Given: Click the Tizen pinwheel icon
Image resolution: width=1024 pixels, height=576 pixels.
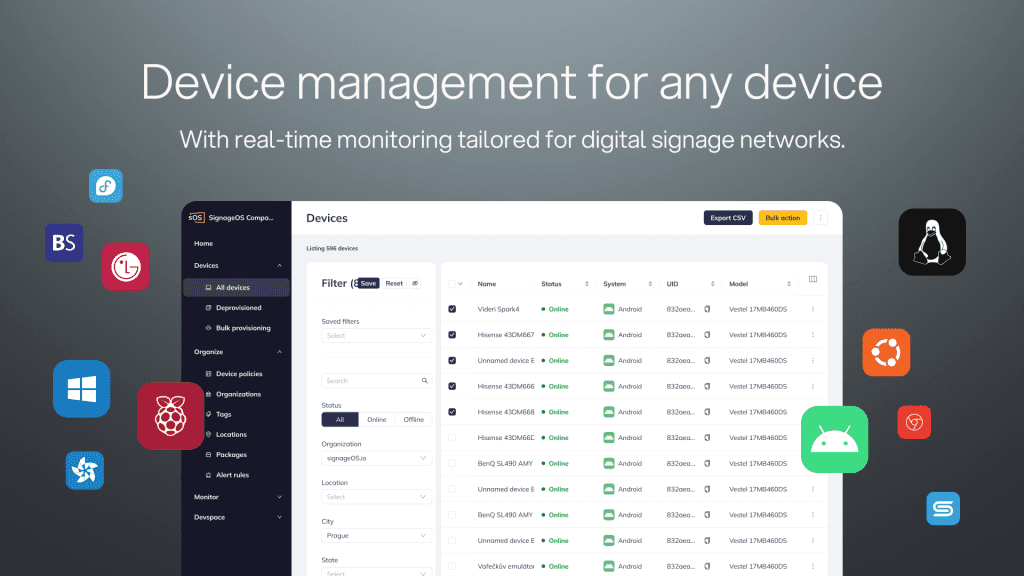Looking at the screenshot, I should click(85, 470).
